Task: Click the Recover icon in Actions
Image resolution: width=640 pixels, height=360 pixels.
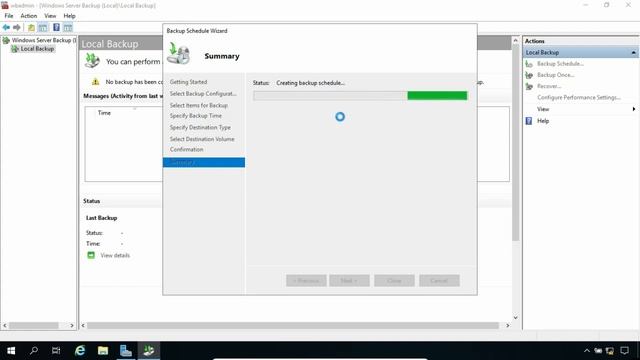Action: click(529, 86)
